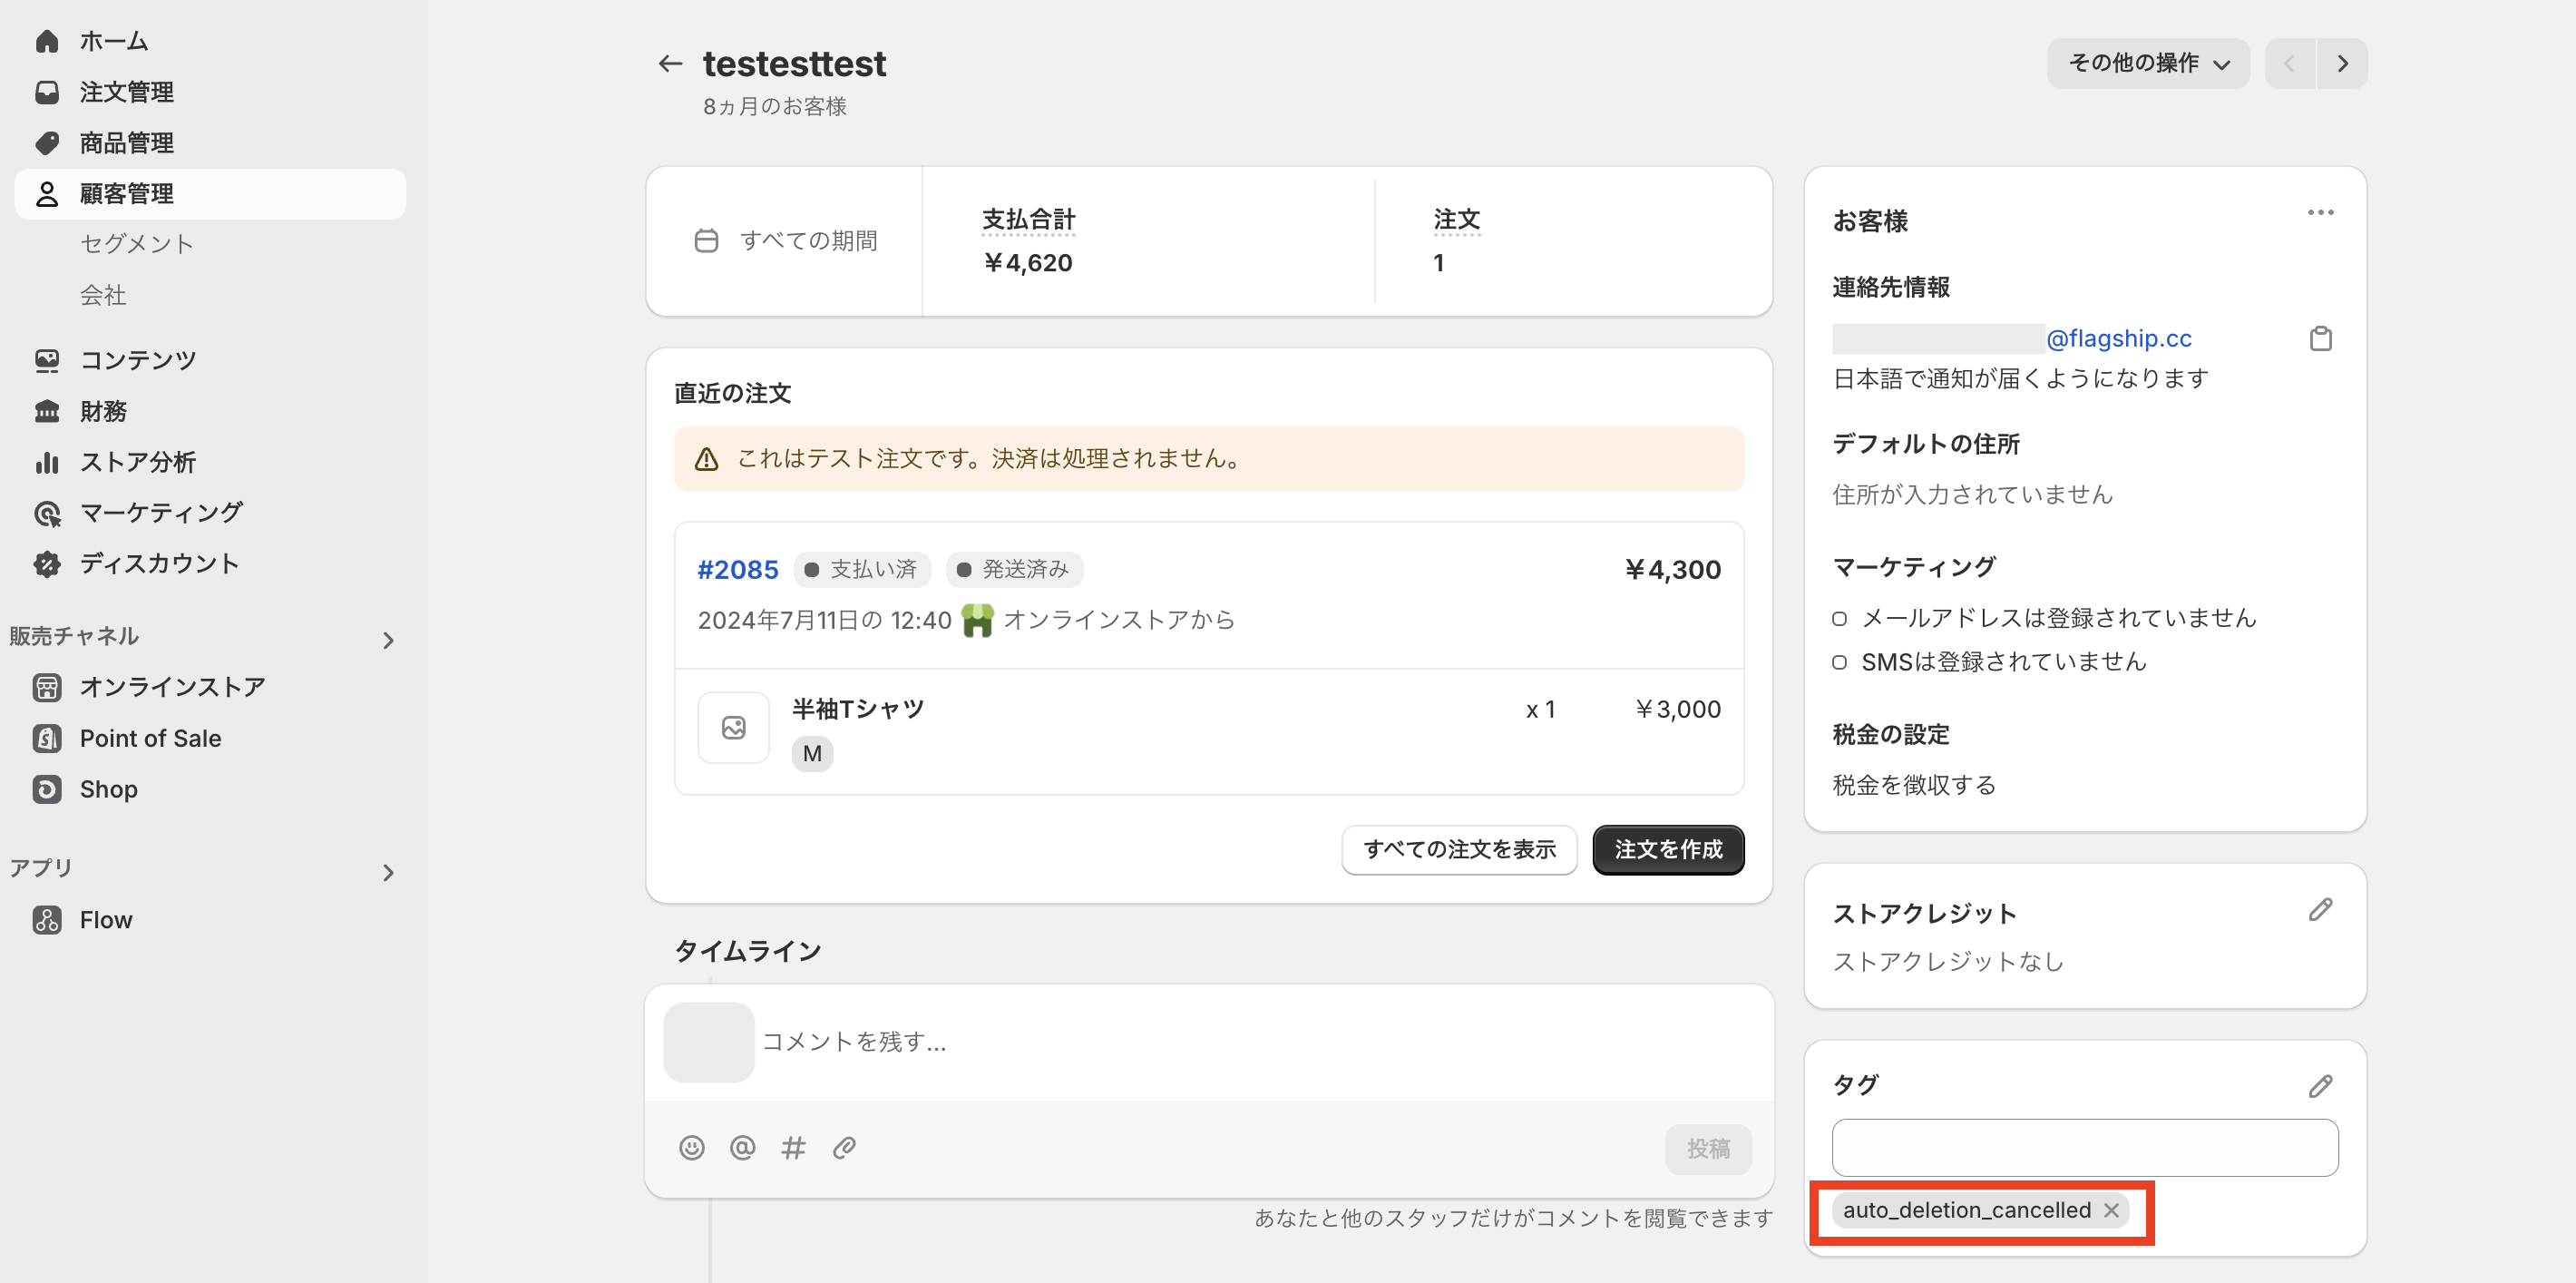2576x1283 pixels.
Task: Click the home icon in sidebar
Action: coord(47,41)
